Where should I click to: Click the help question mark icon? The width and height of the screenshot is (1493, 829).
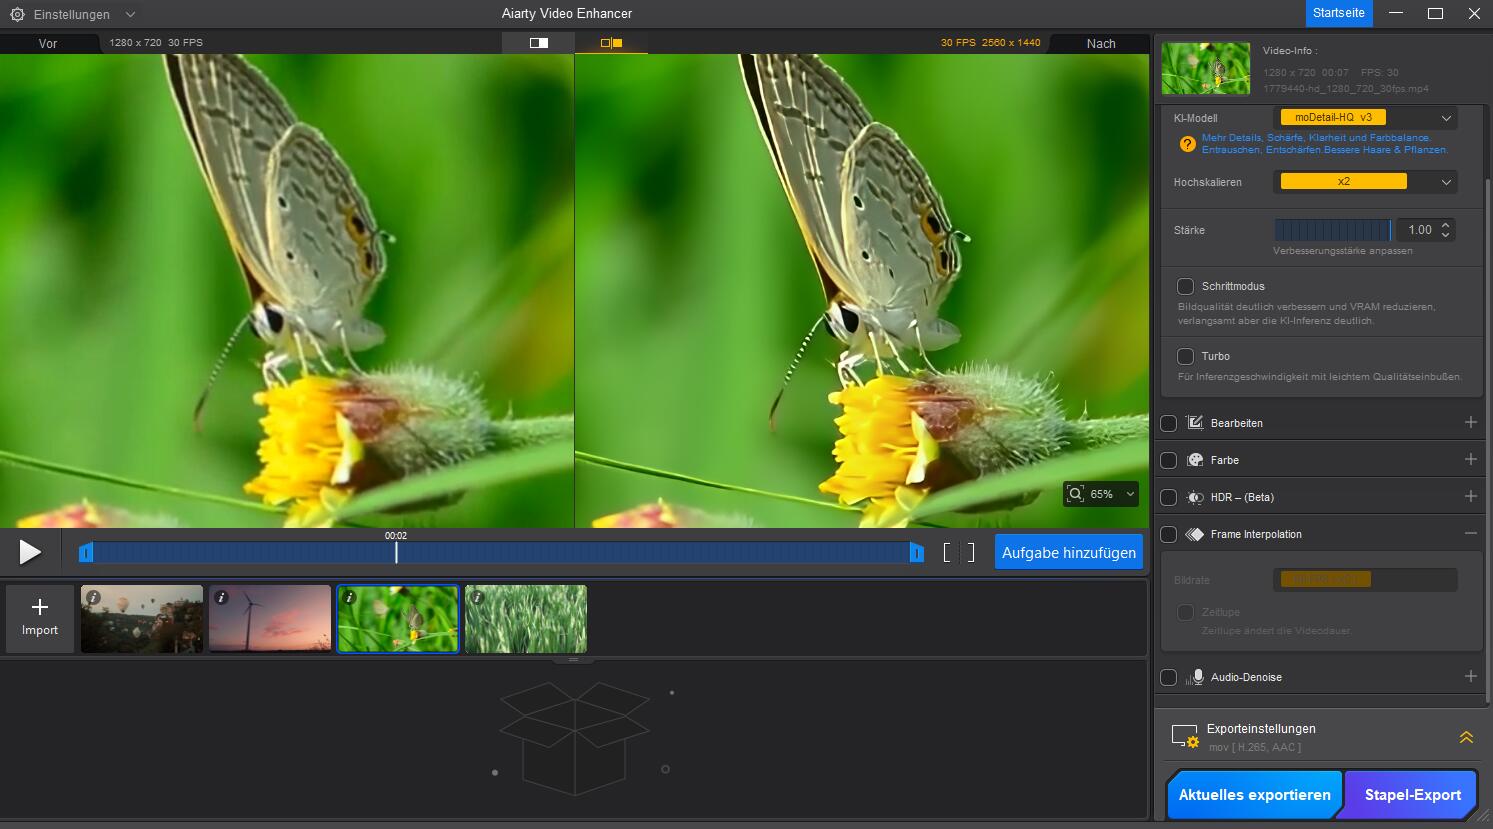(1187, 144)
